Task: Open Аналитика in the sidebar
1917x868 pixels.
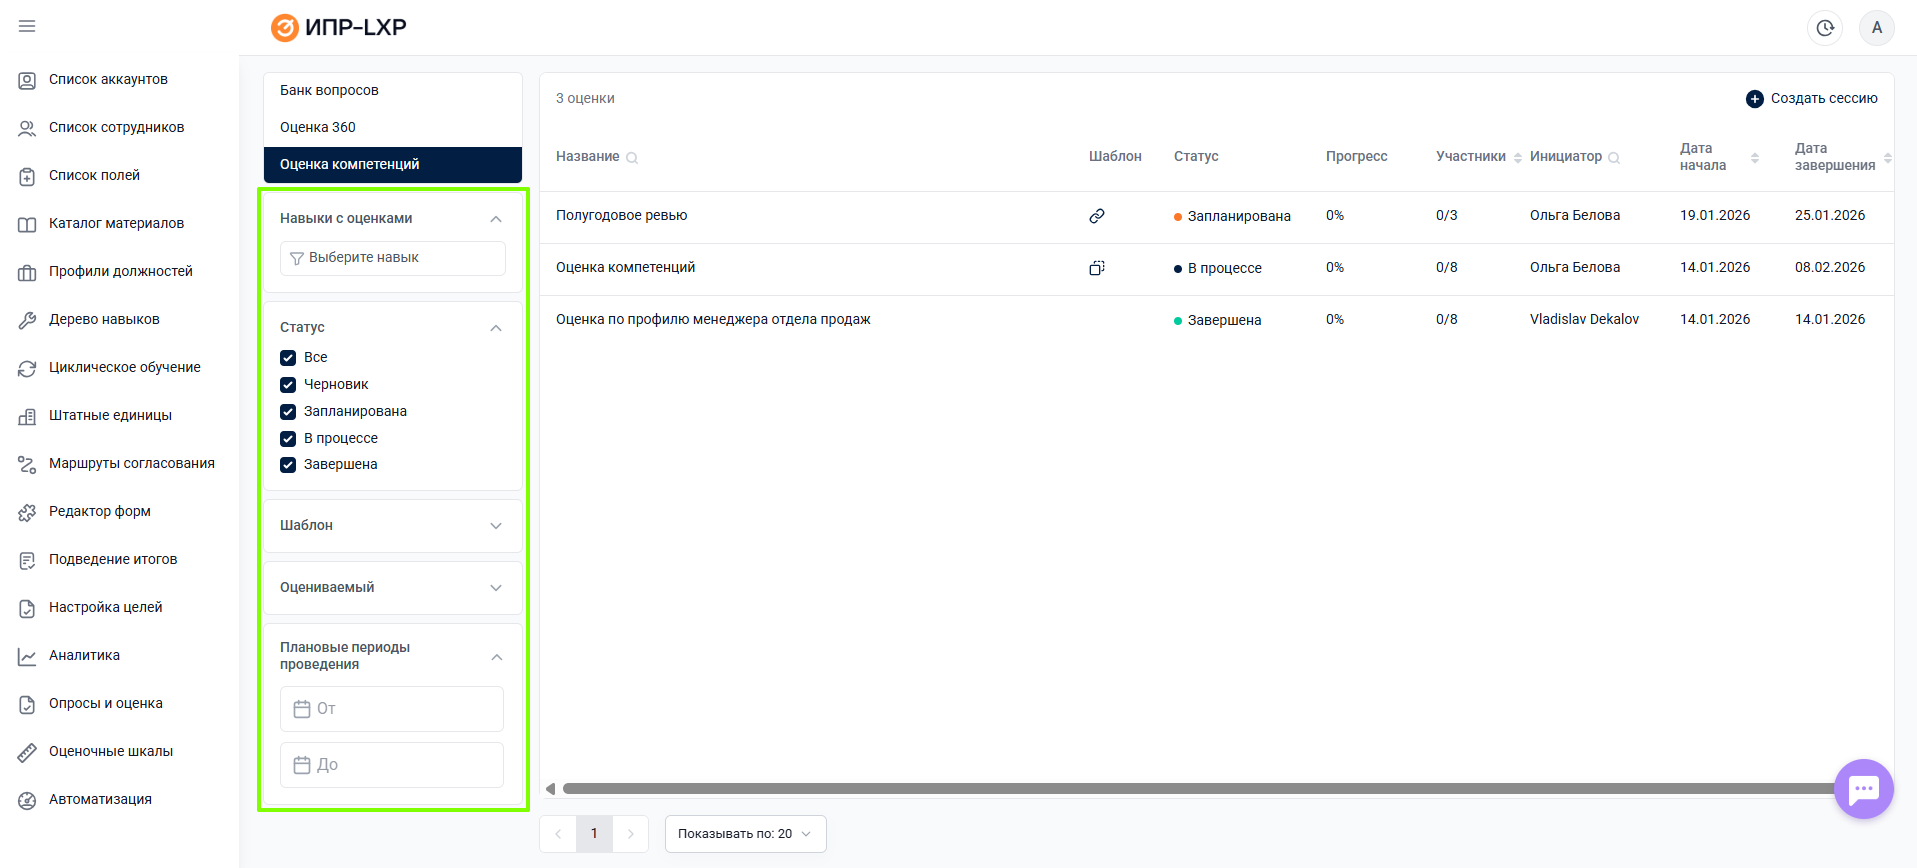Action: [84, 656]
